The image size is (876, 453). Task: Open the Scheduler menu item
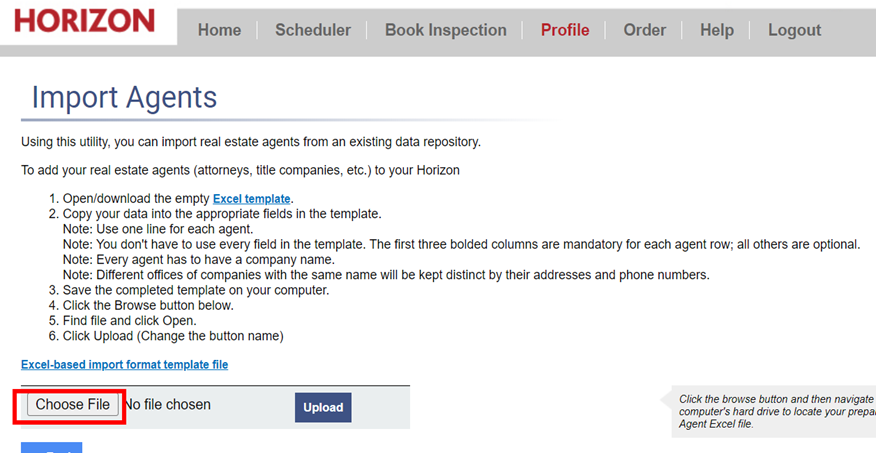click(x=313, y=30)
